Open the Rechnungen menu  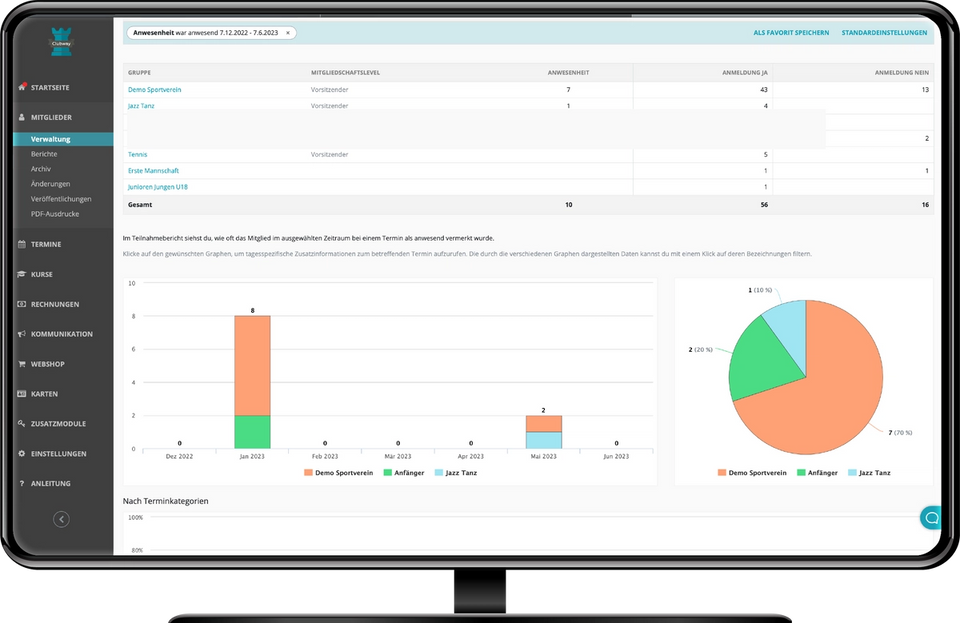tap(55, 304)
